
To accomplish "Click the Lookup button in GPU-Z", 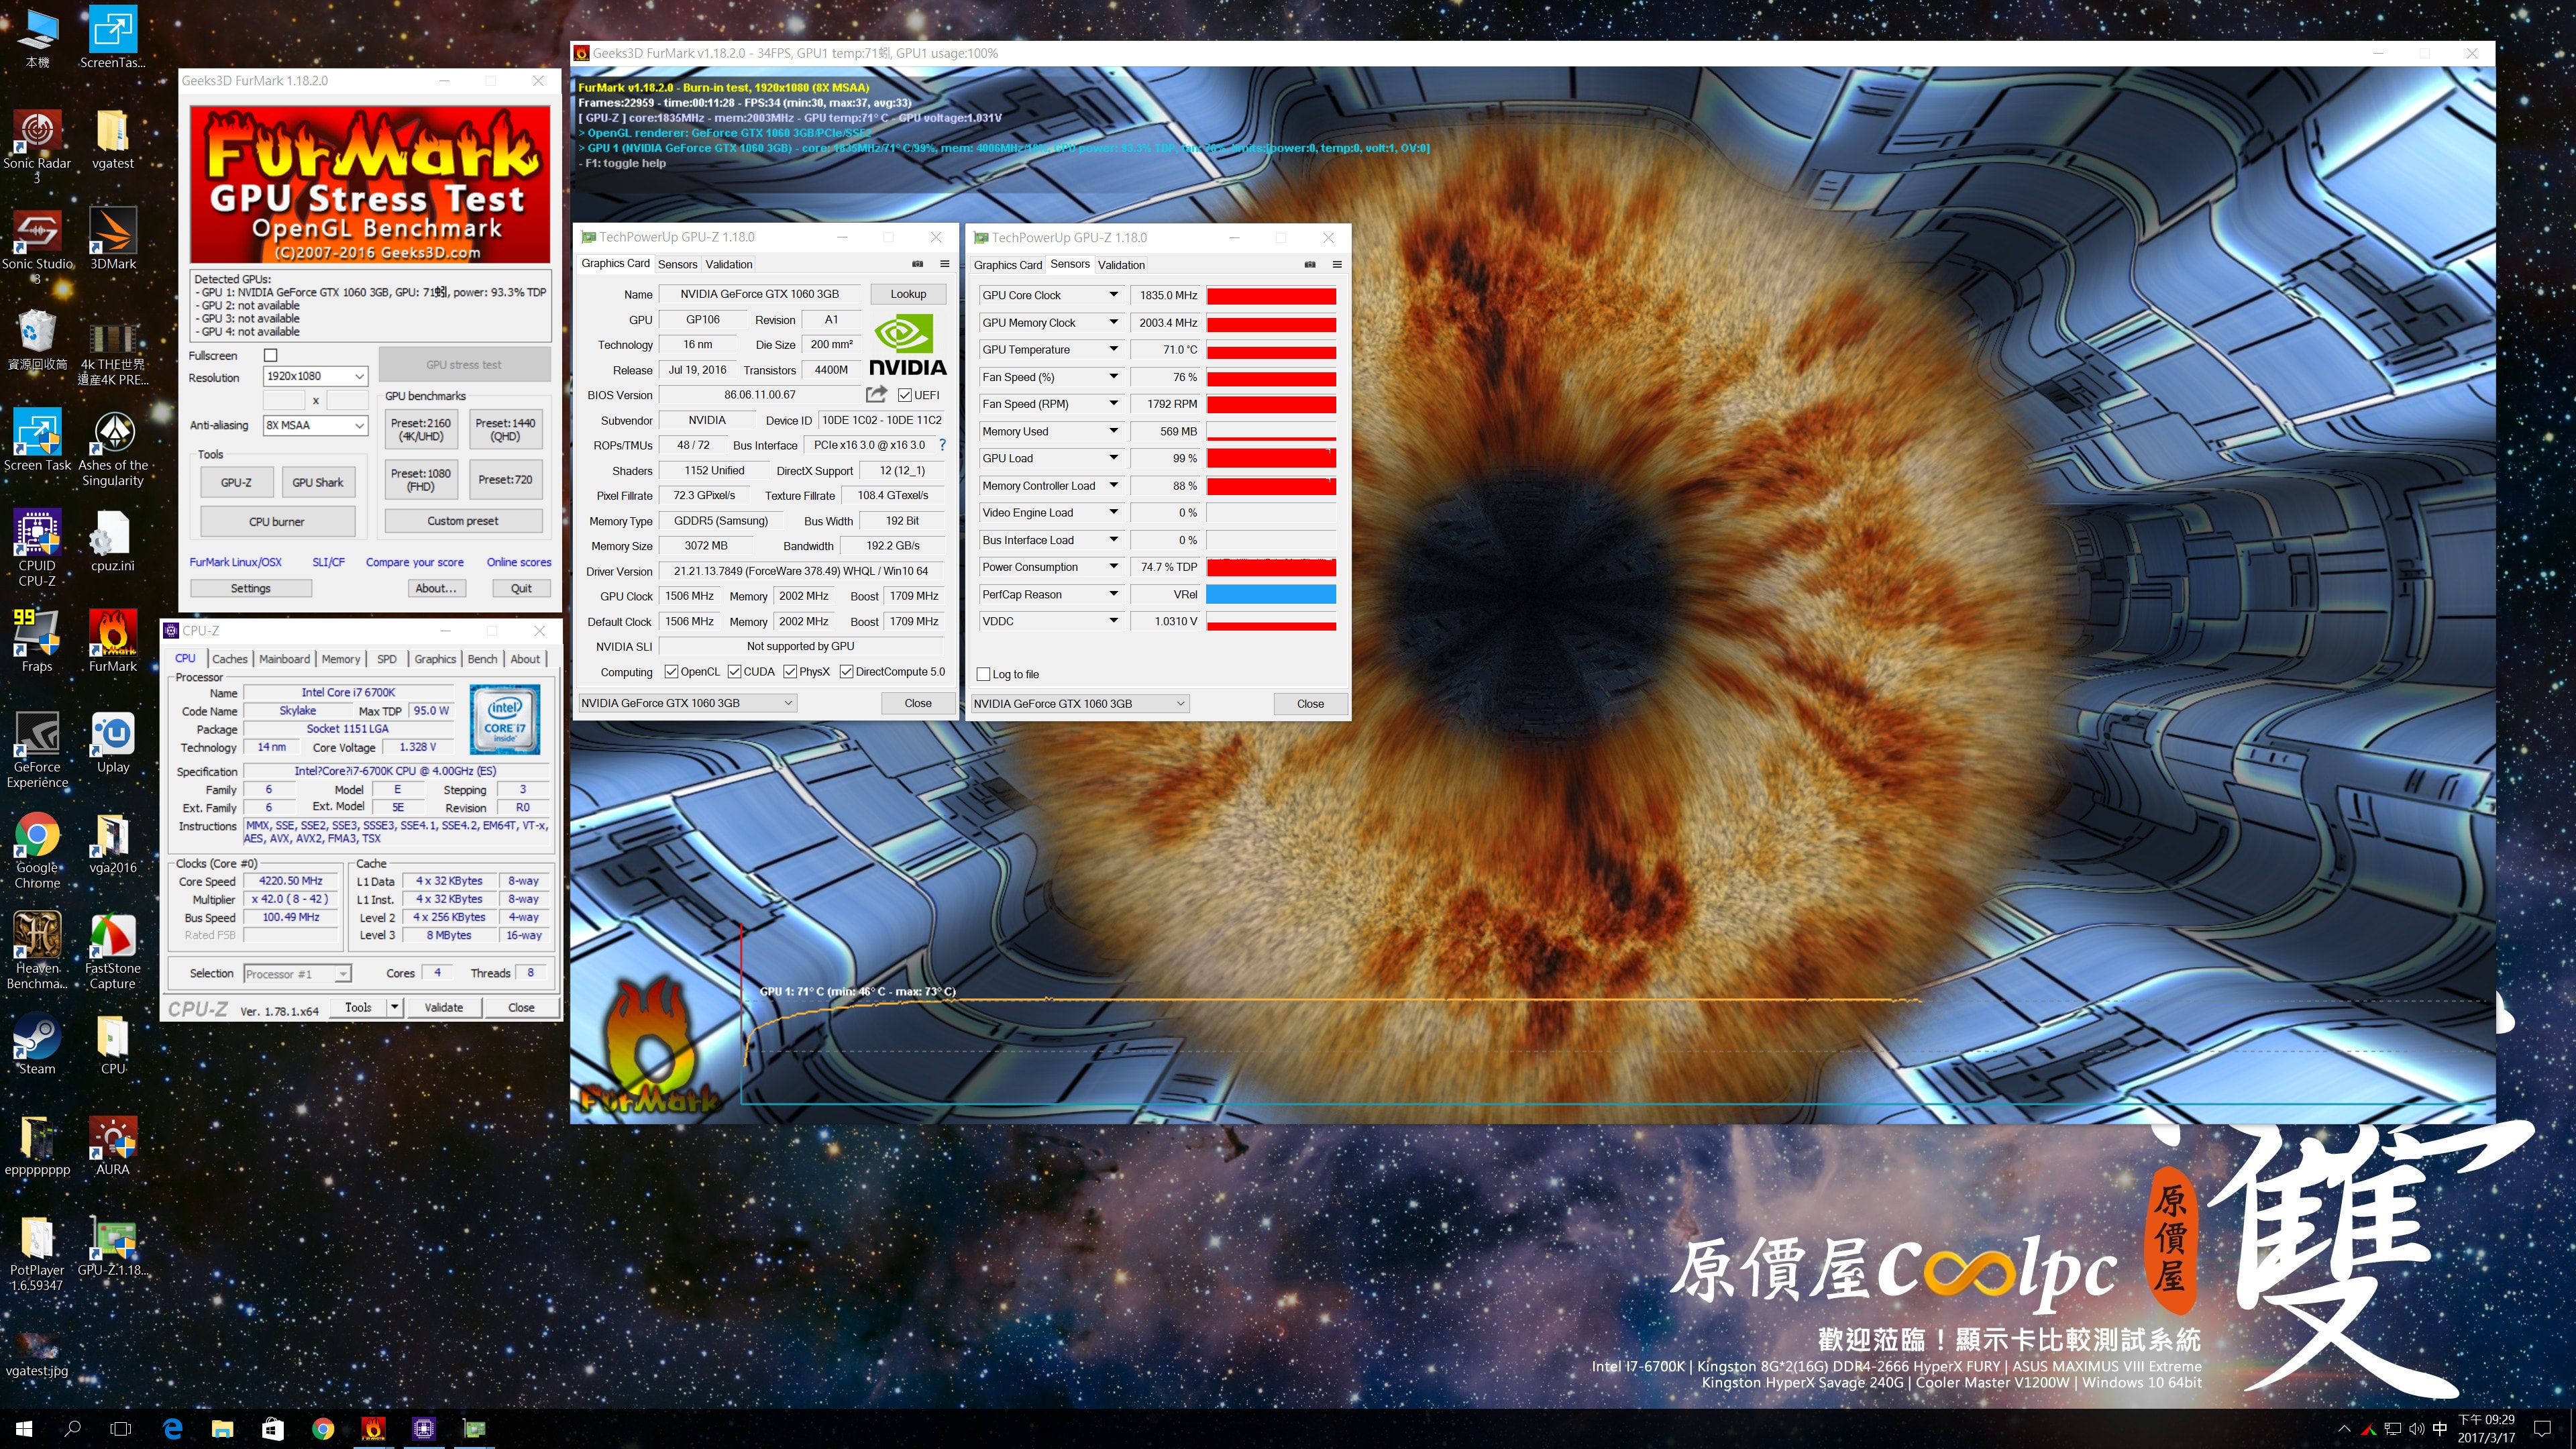I will [x=908, y=294].
